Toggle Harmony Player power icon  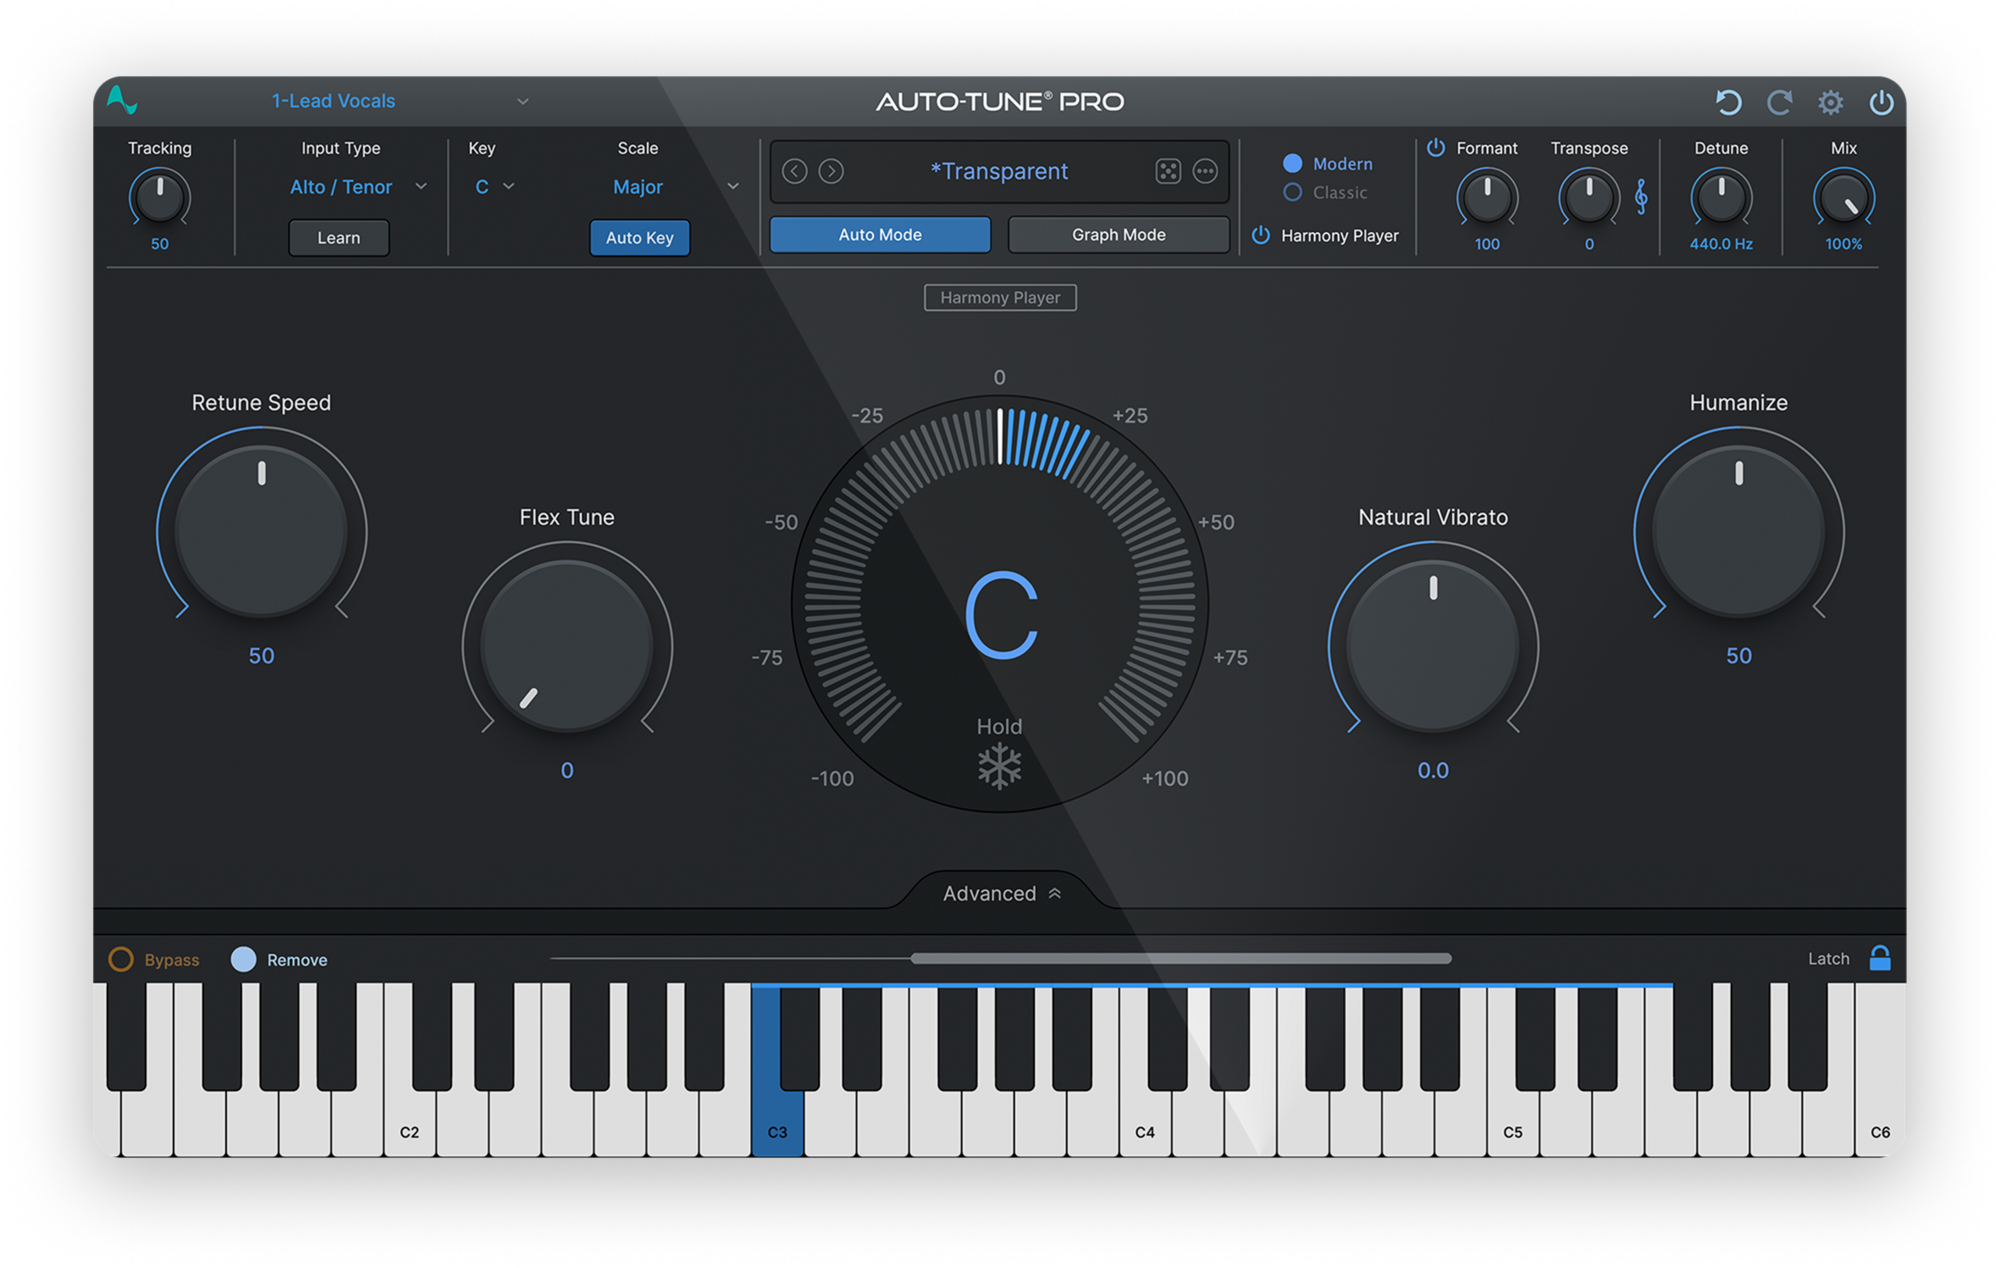pyautogui.click(x=1261, y=235)
